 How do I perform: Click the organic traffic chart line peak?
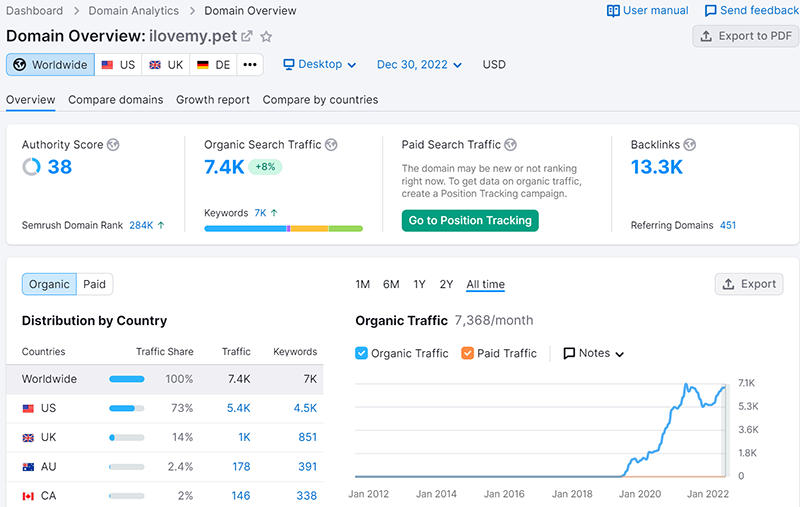[687, 385]
